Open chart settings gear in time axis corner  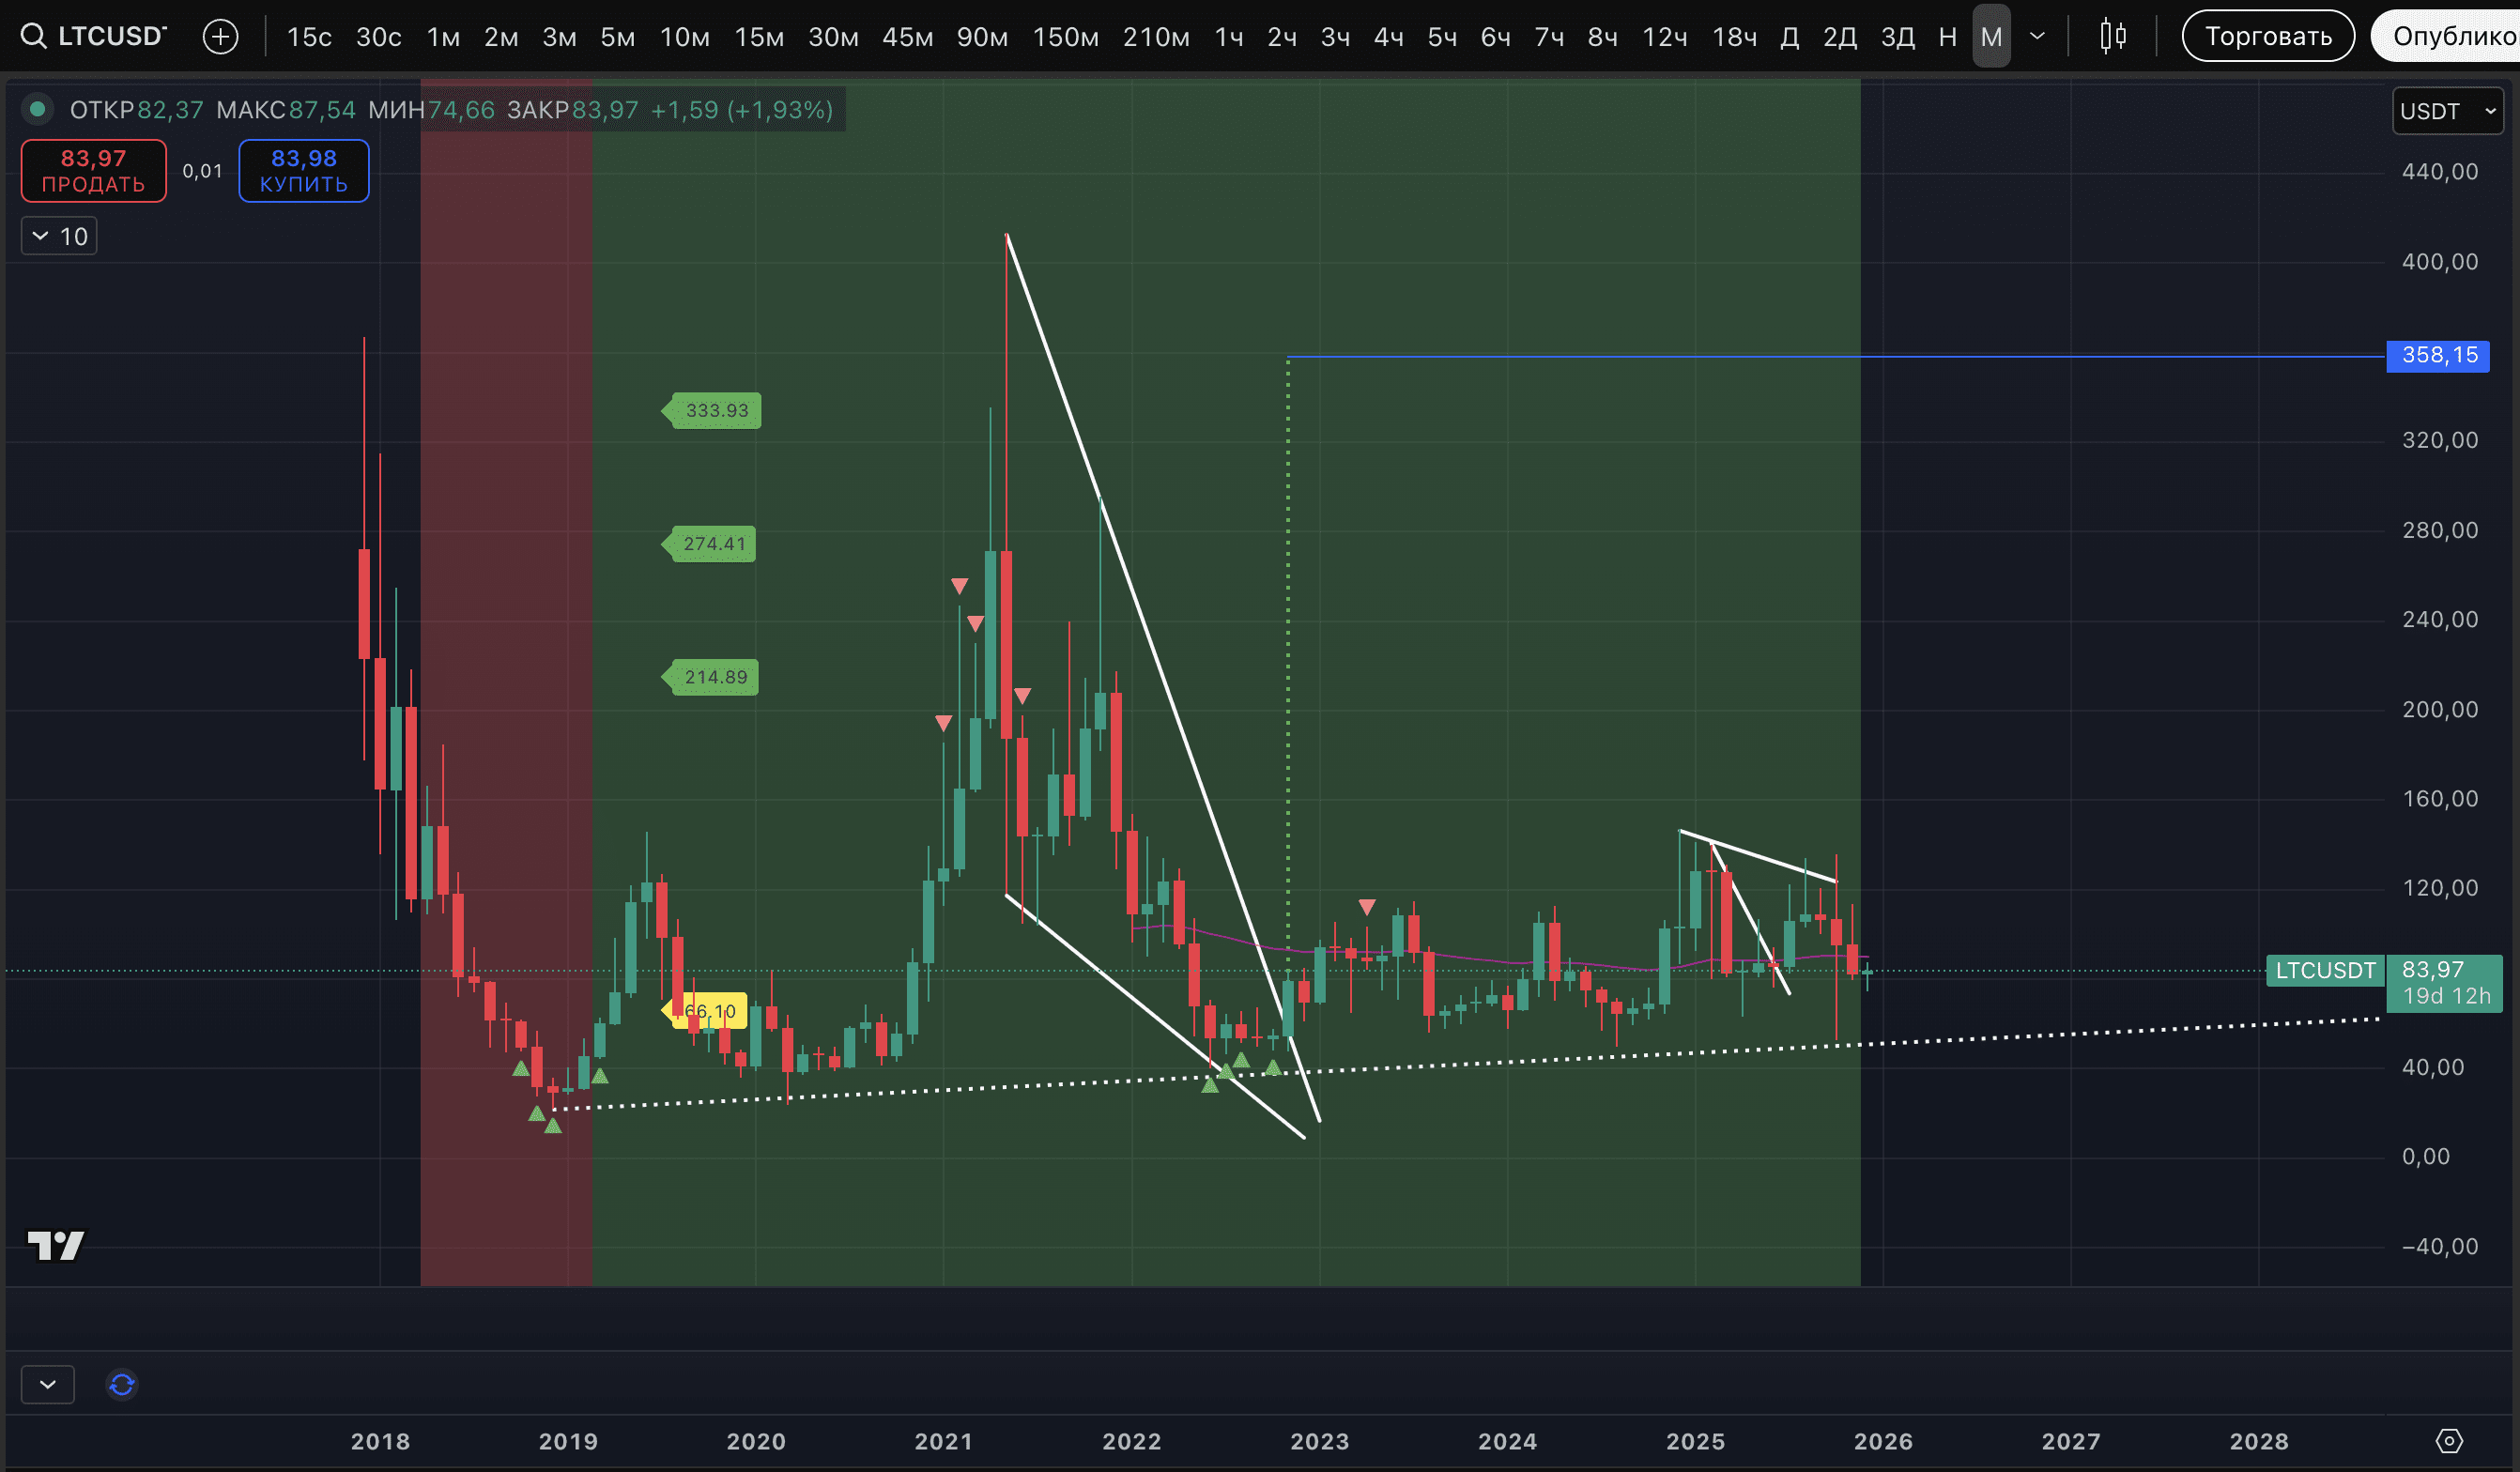tap(2448, 1440)
